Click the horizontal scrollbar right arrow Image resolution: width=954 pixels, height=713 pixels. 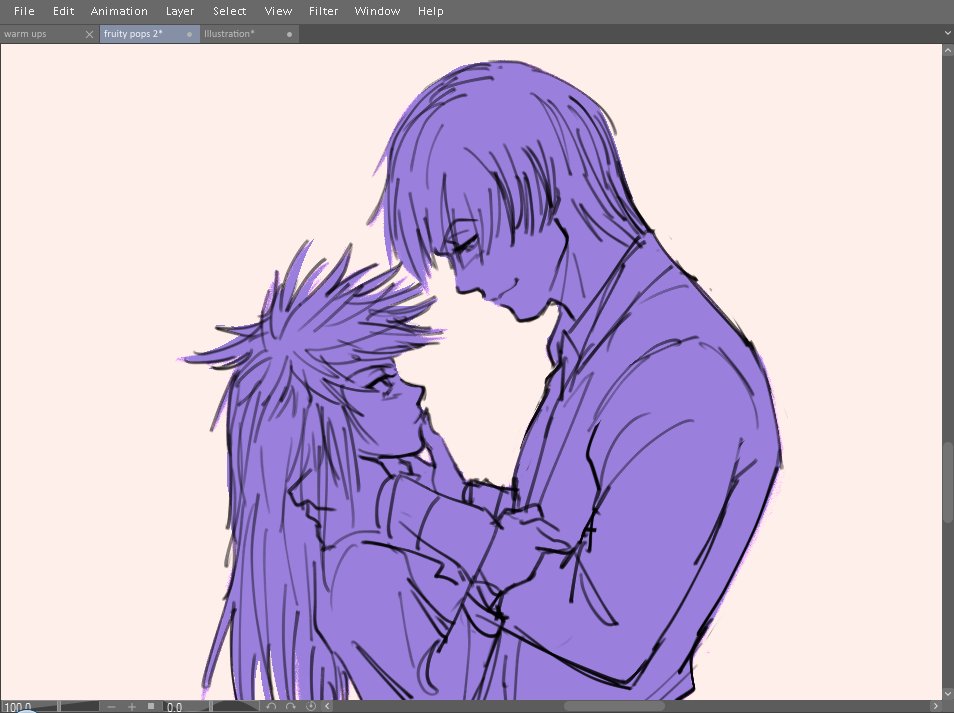click(936, 706)
